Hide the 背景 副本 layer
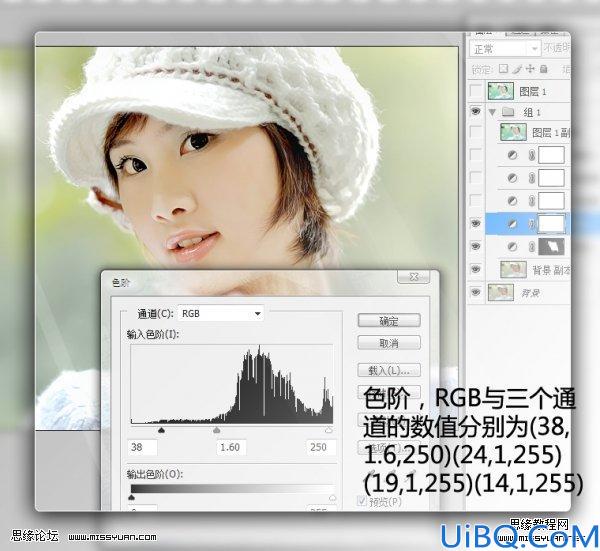The height and width of the screenshot is (551, 600). tap(476, 269)
